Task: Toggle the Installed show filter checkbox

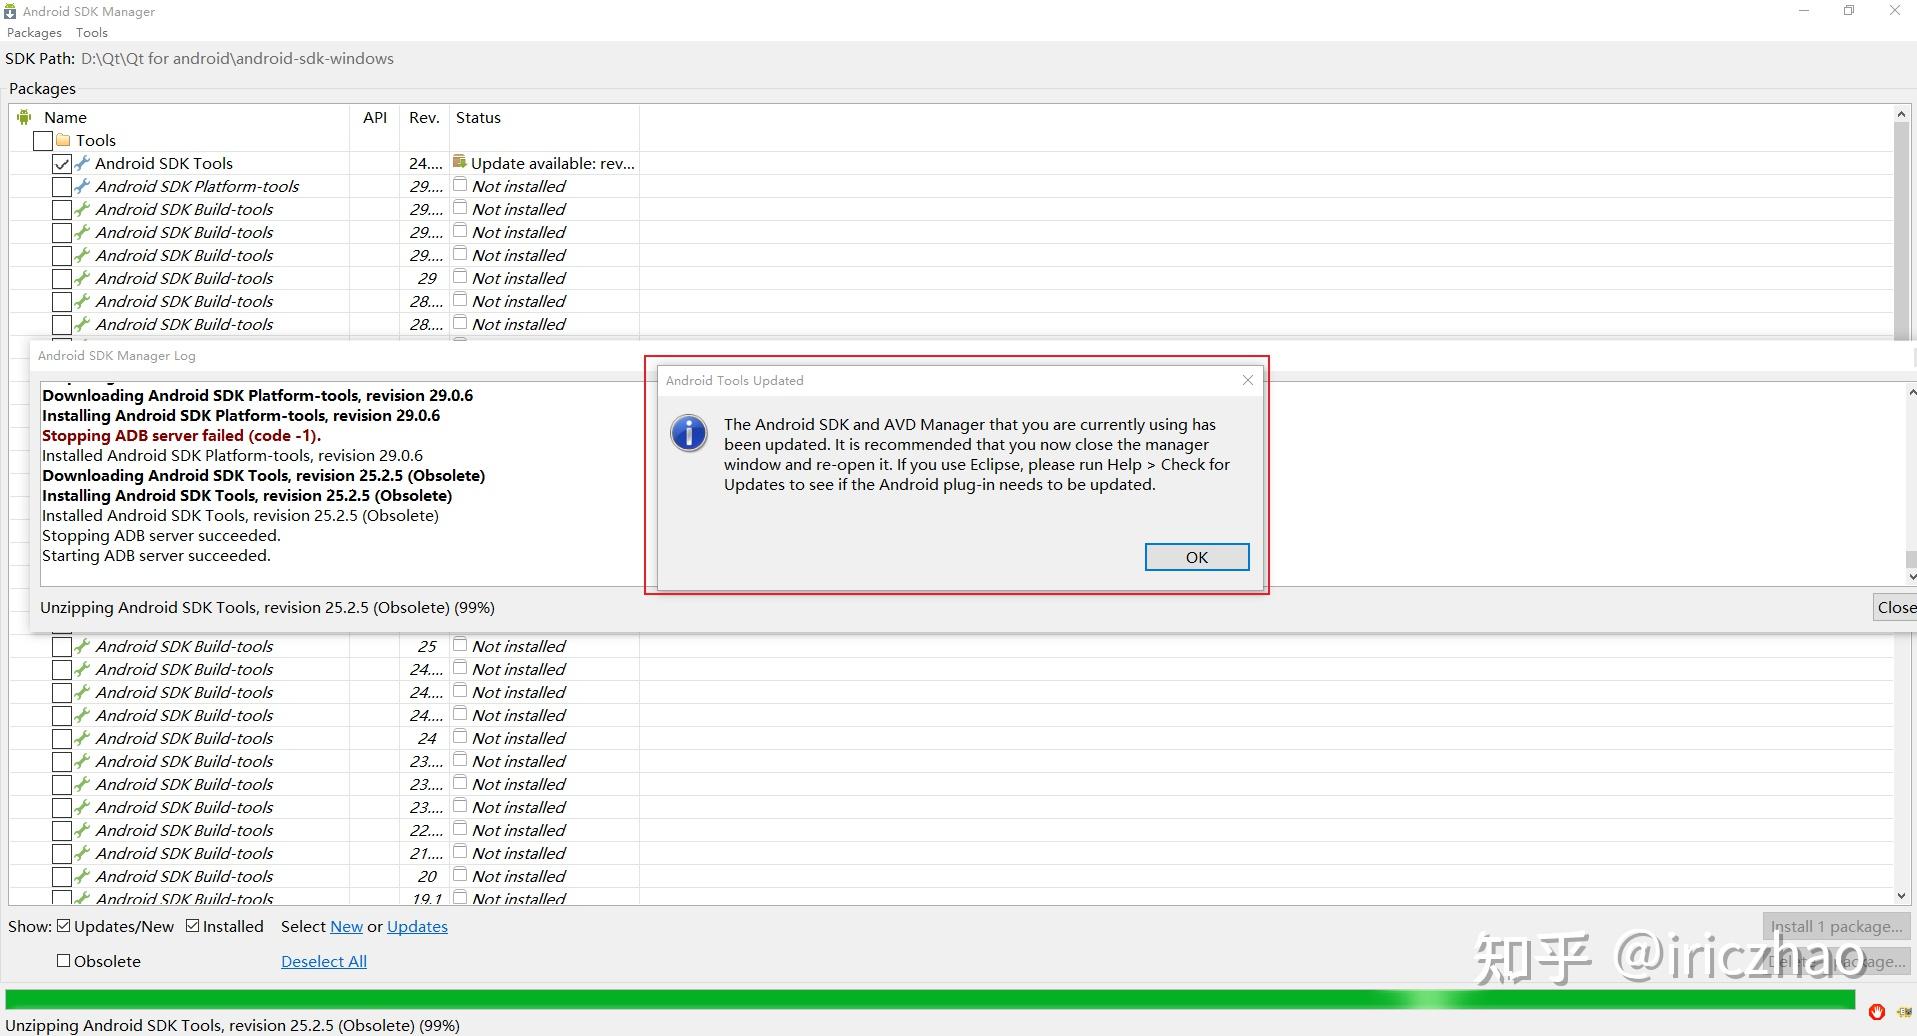Action: pyautogui.click(x=193, y=926)
